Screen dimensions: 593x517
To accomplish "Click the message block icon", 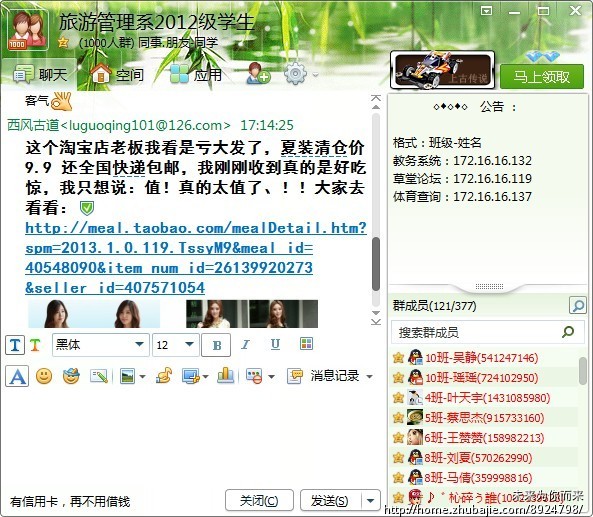I will [255, 376].
